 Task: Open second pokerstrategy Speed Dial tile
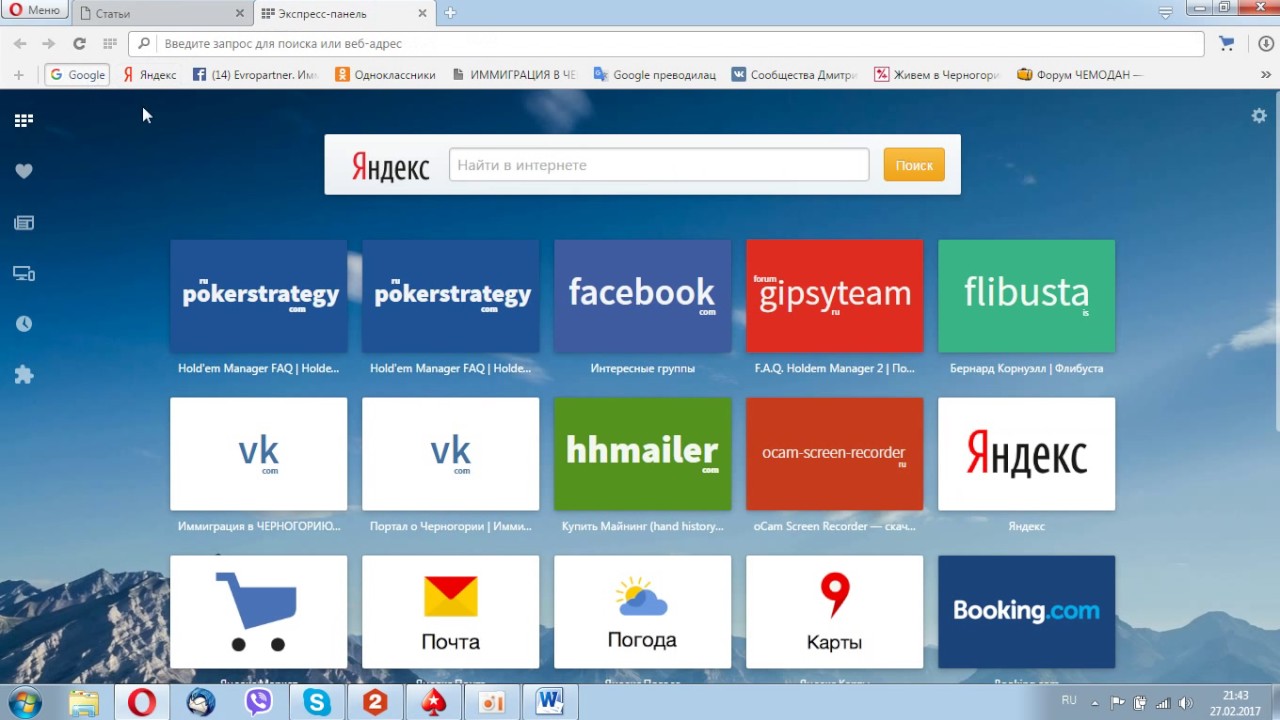pos(451,296)
